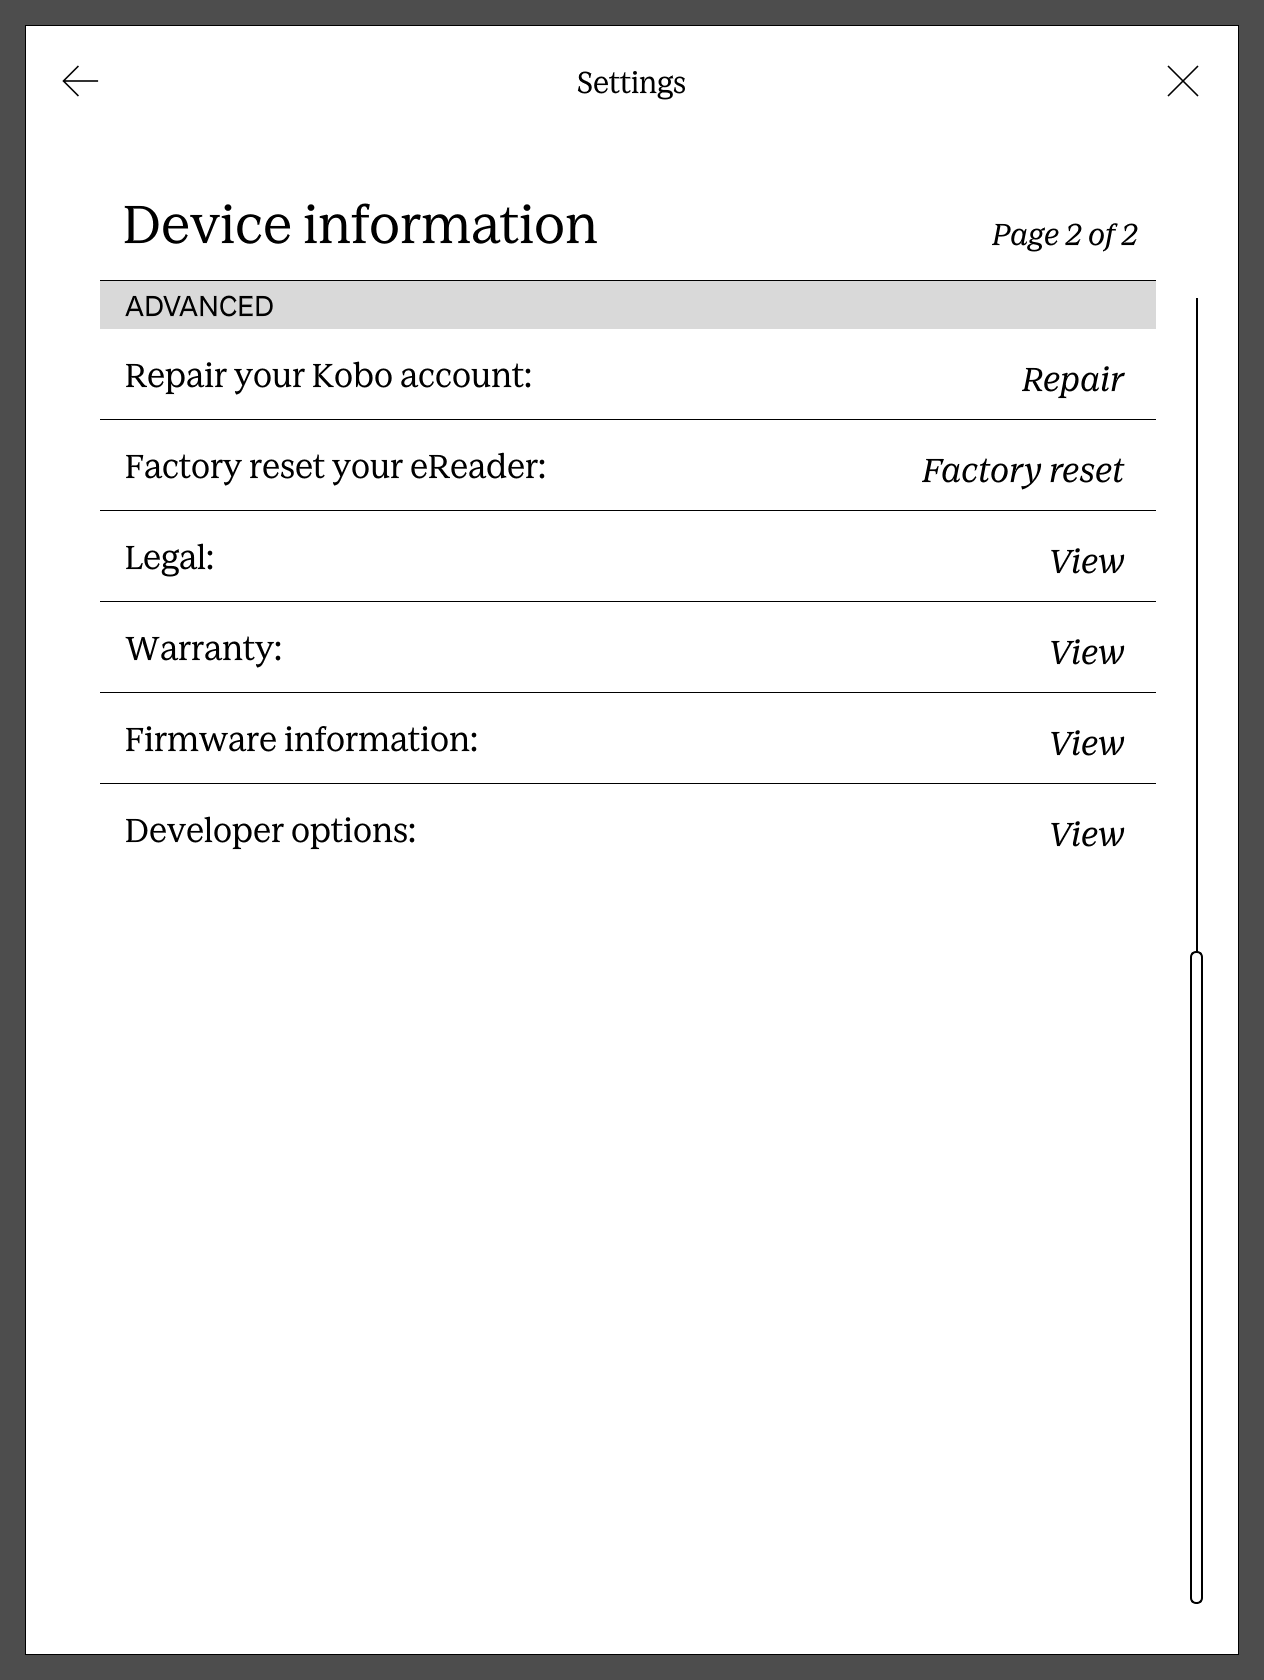This screenshot has width=1264, height=1680.
Task: Tap Repair for the Kobo account
Action: pyautogui.click(x=1072, y=380)
